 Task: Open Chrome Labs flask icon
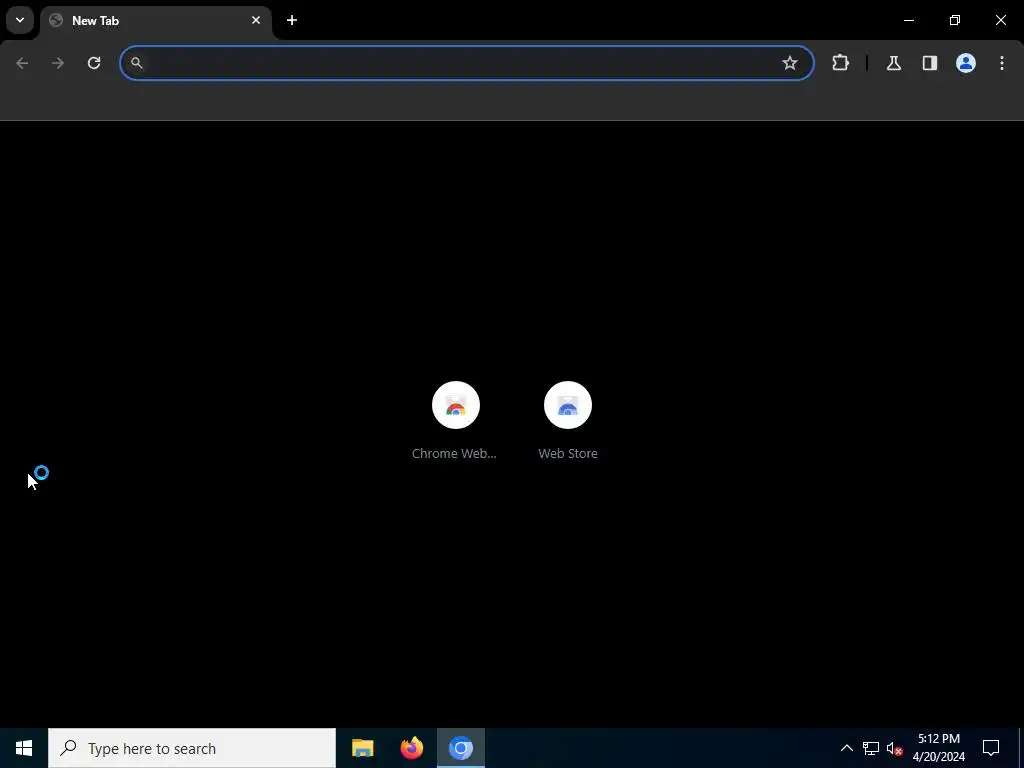point(893,63)
